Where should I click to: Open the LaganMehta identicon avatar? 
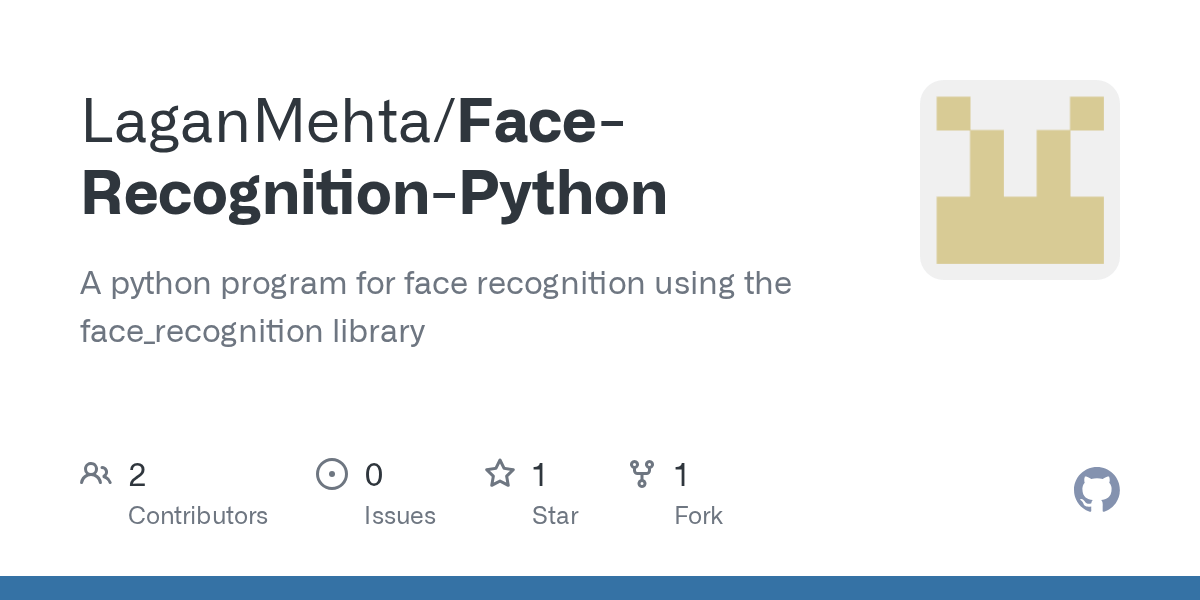(1020, 180)
